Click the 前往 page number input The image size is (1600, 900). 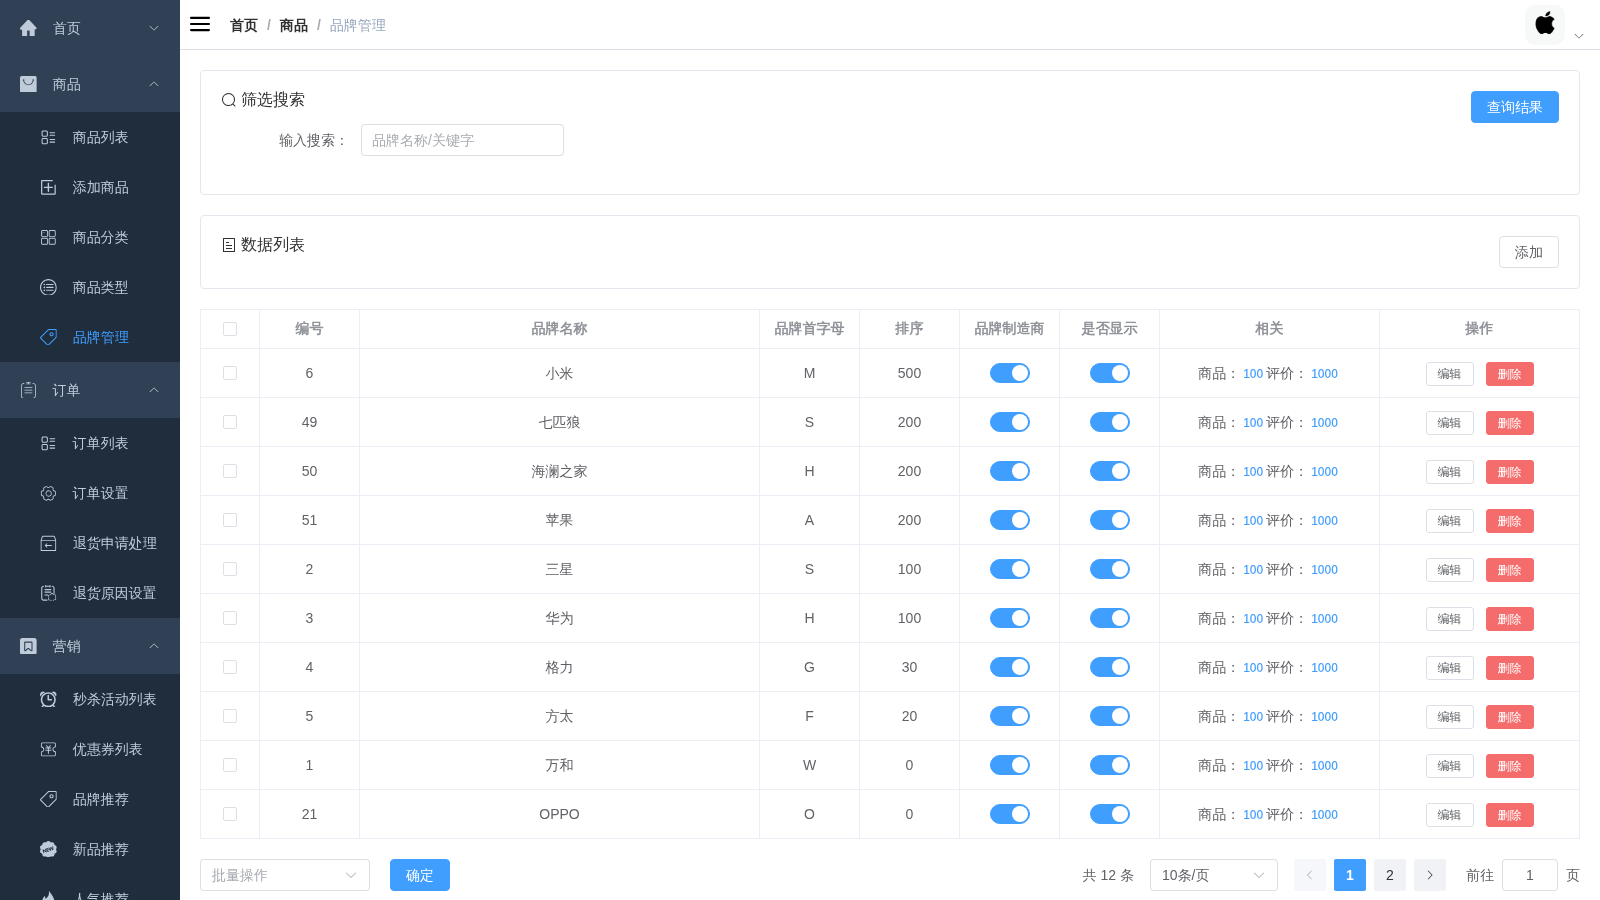point(1530,875)
